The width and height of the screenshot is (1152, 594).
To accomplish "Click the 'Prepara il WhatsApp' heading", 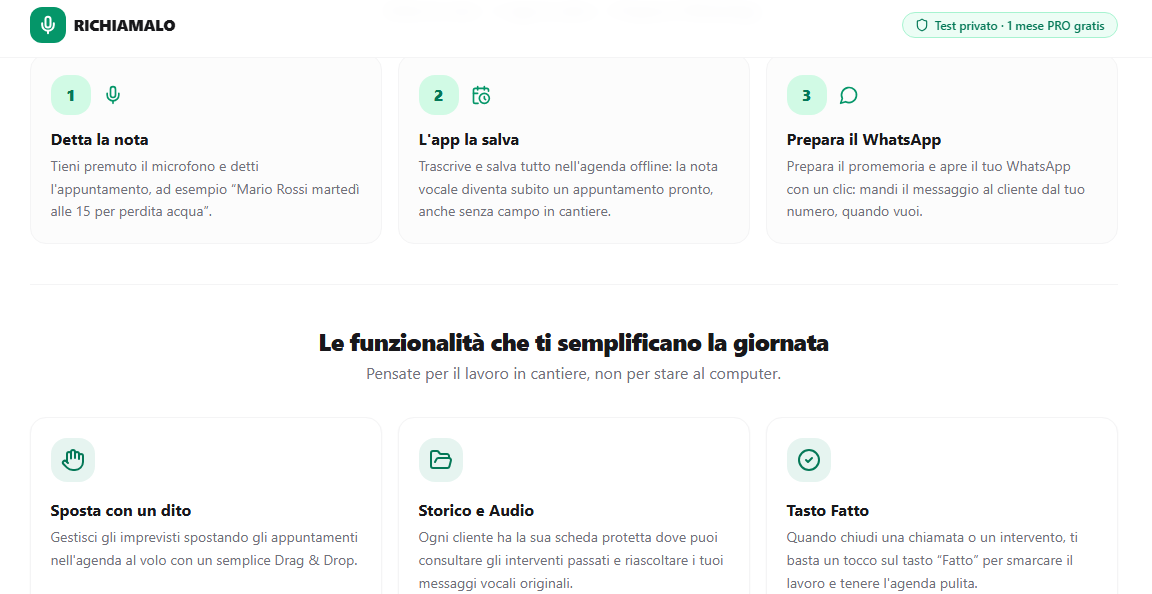I will 864,140.
